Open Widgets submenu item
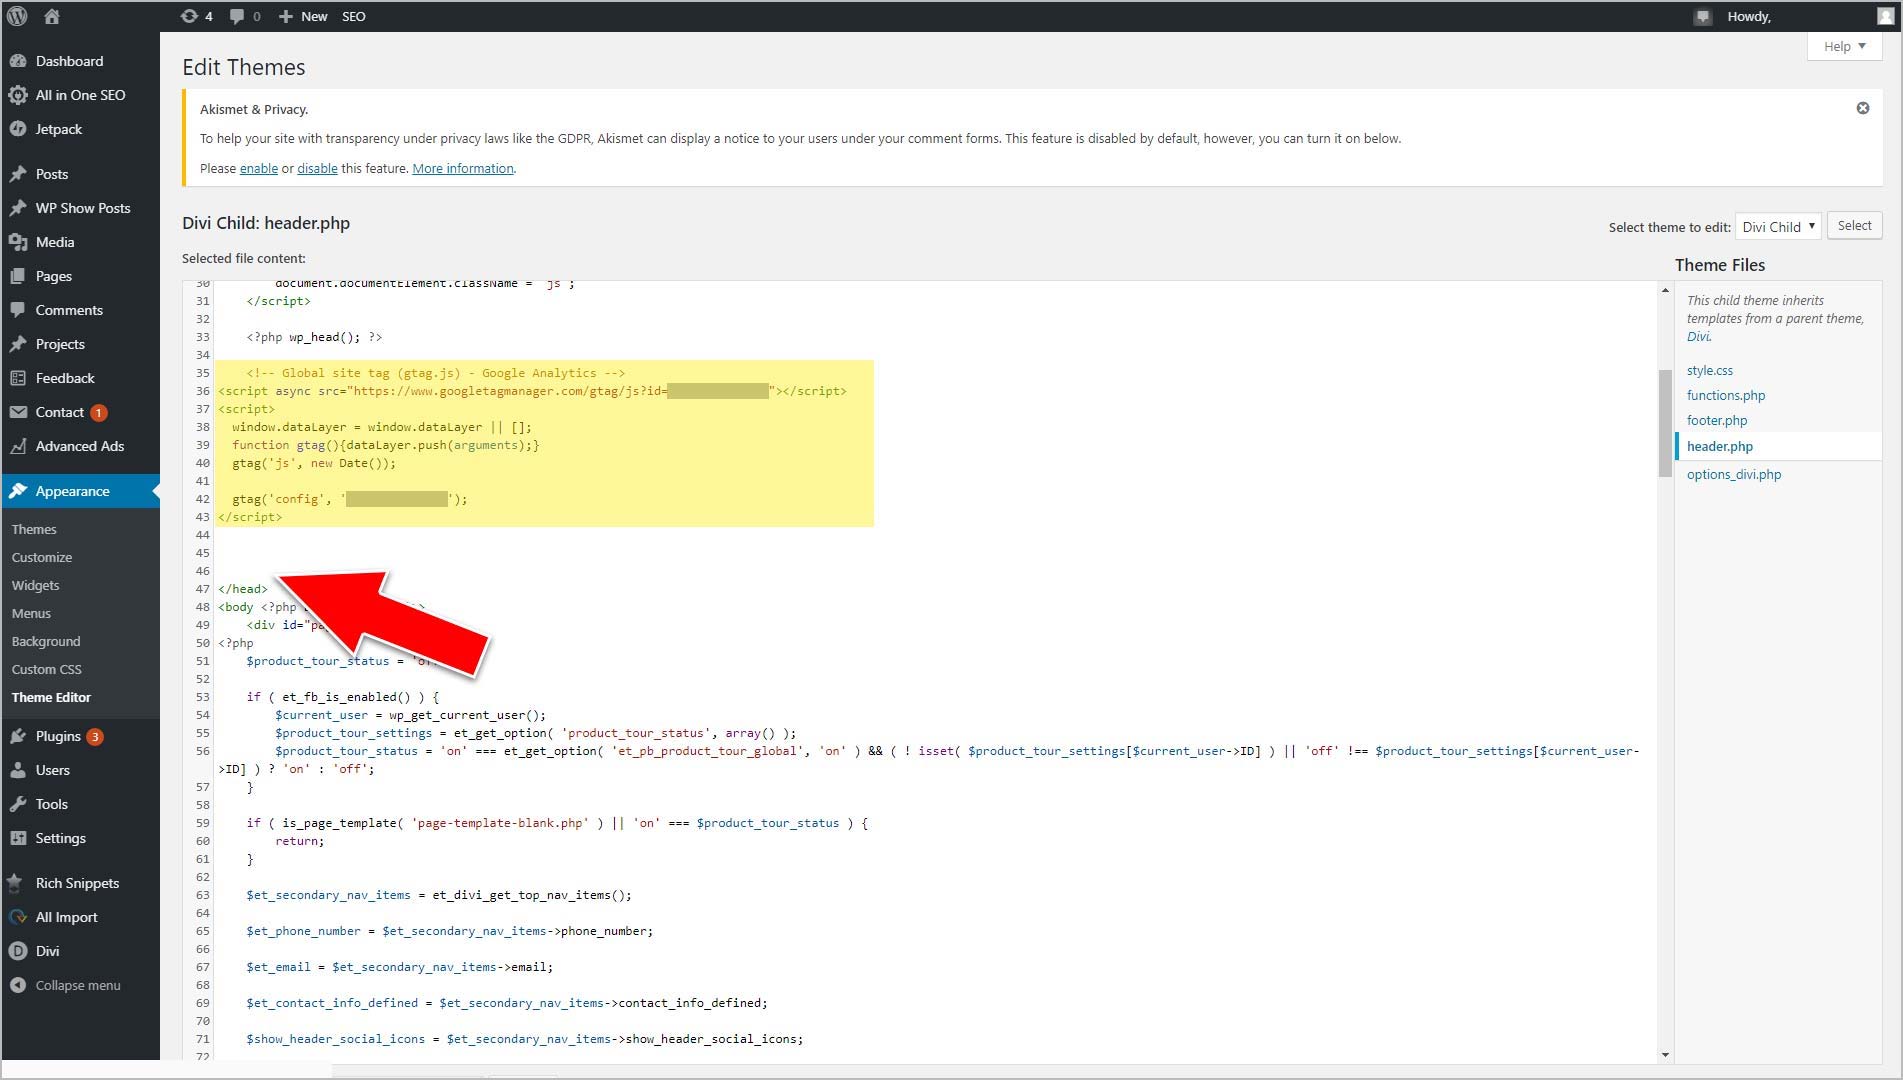The image size is (1903, 1080). (36, 585)
